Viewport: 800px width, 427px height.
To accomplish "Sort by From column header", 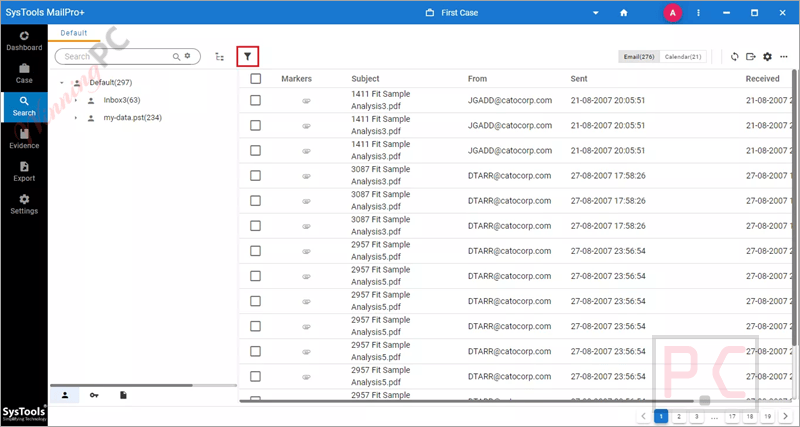I will click(x=477, y=79).
